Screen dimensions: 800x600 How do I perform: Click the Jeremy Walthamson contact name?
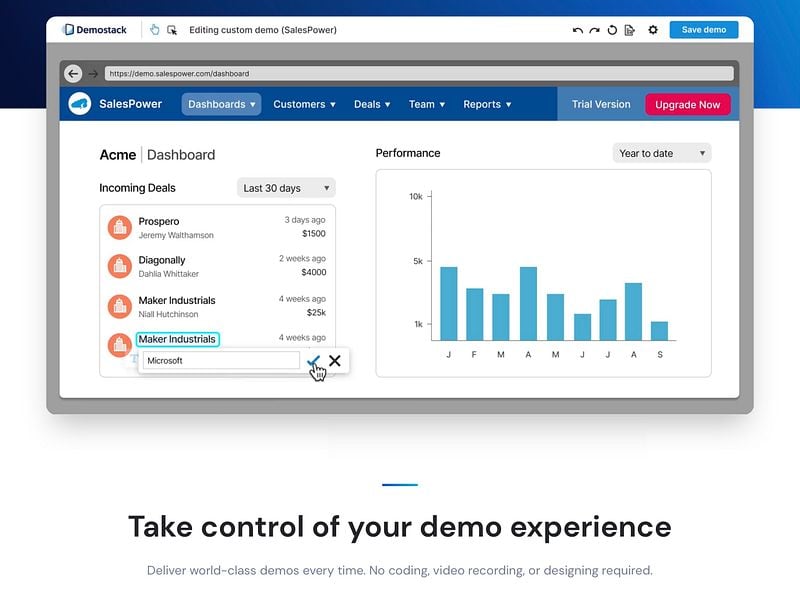point(176,235)
